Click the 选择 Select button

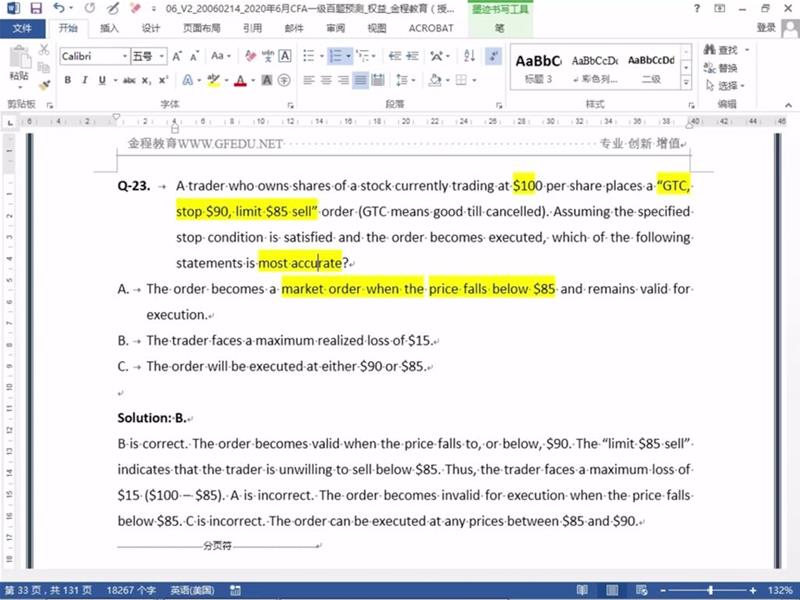(725, 85)
